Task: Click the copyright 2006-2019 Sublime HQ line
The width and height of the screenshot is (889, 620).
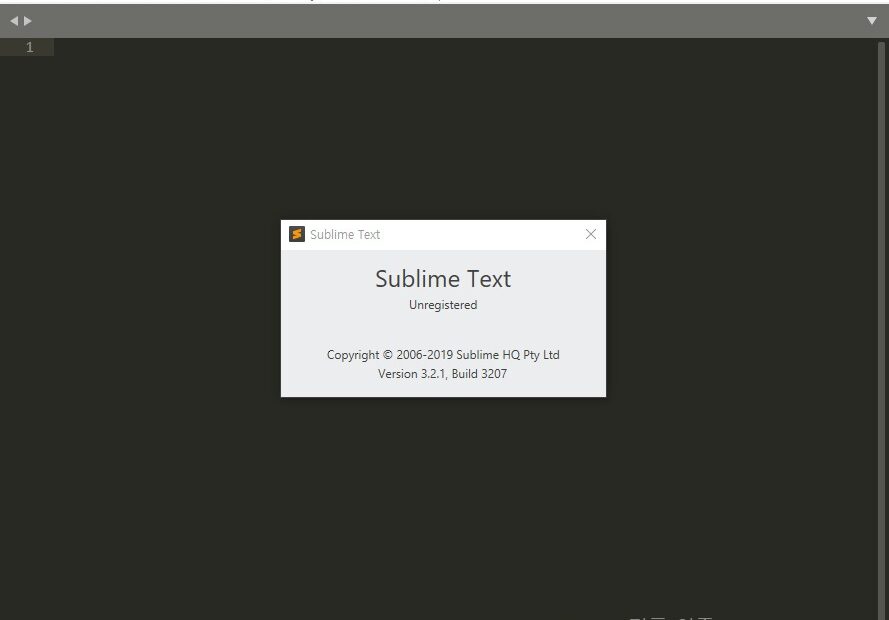Action: 443,355
